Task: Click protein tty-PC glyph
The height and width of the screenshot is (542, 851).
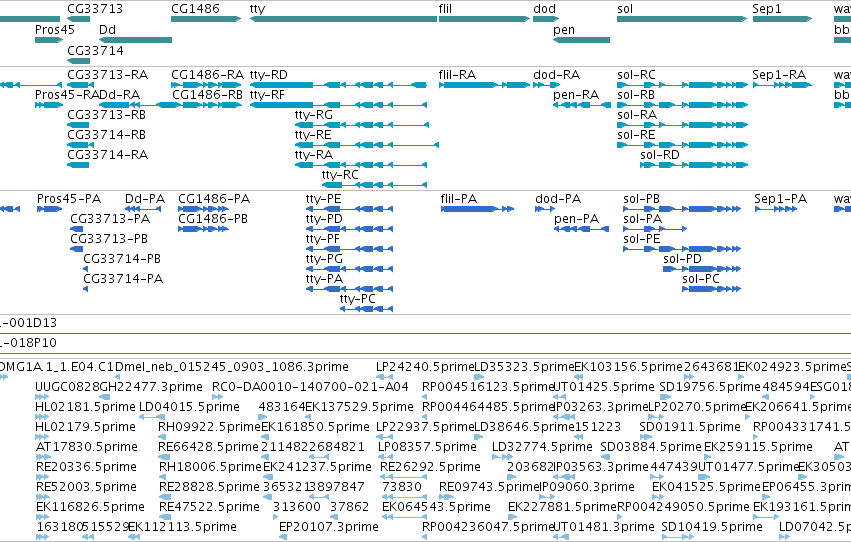Action: [366, 309]
